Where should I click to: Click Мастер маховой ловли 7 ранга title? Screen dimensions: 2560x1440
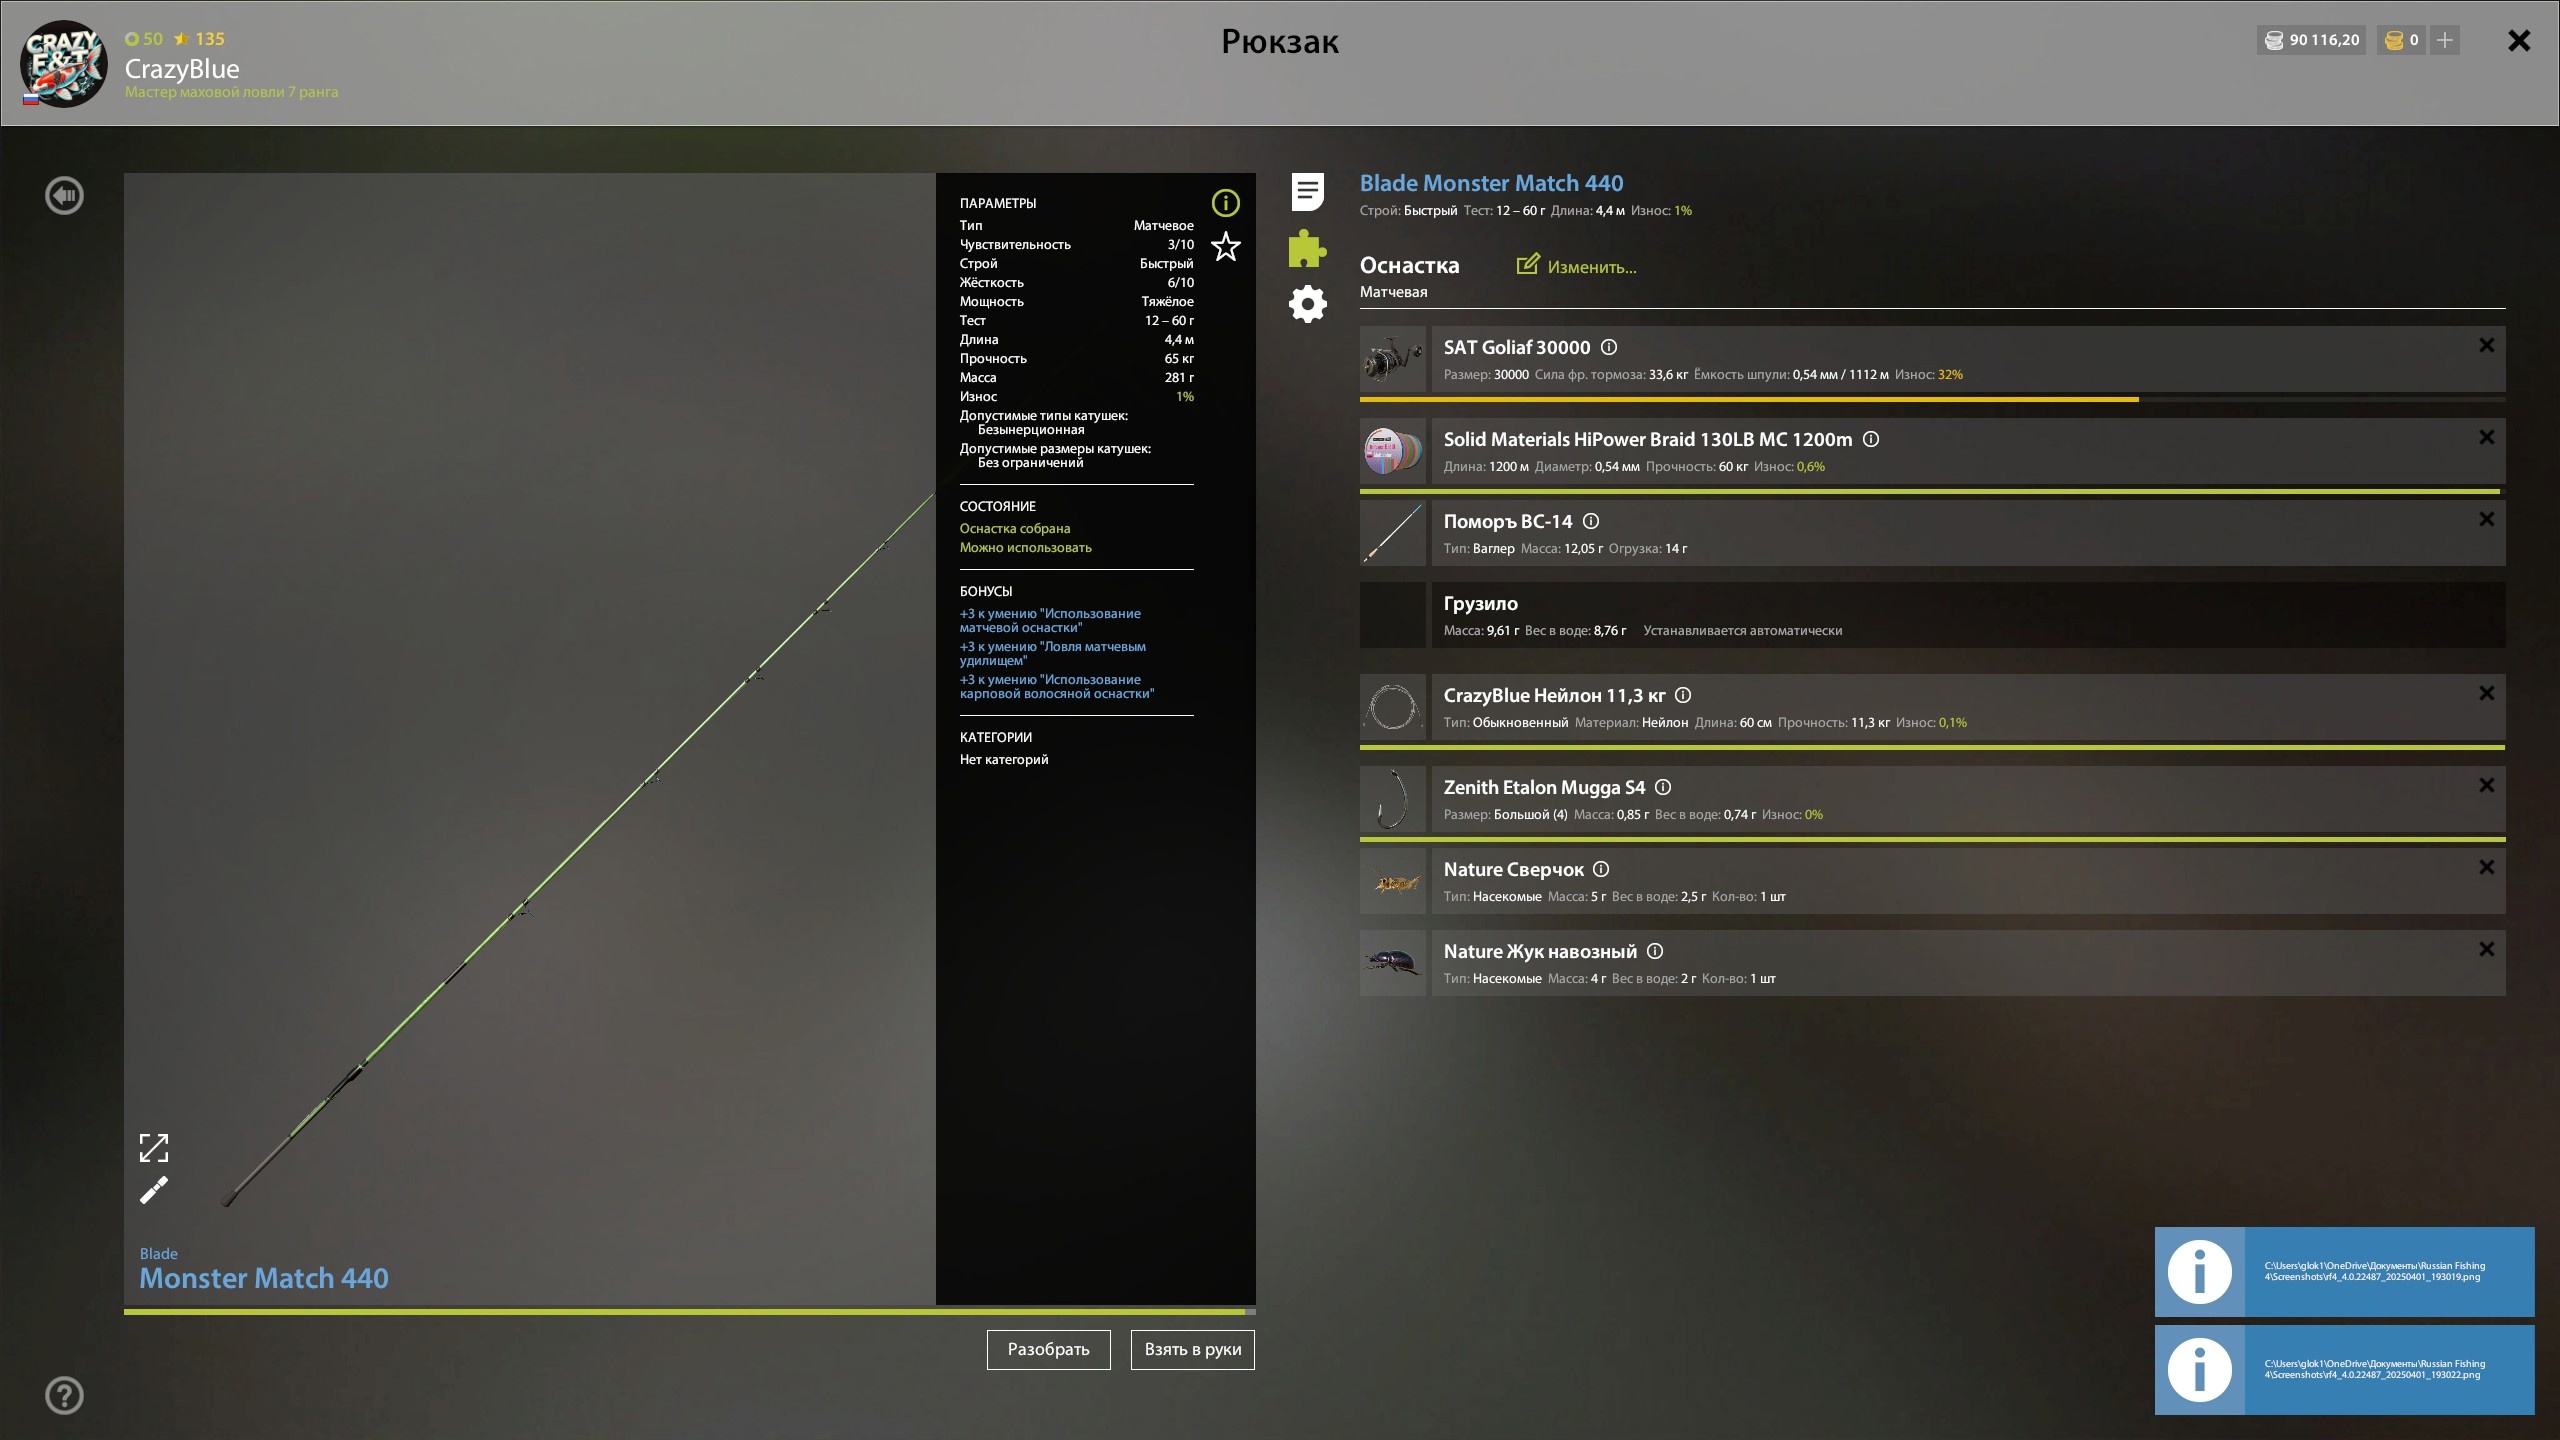tap(231, 92)
